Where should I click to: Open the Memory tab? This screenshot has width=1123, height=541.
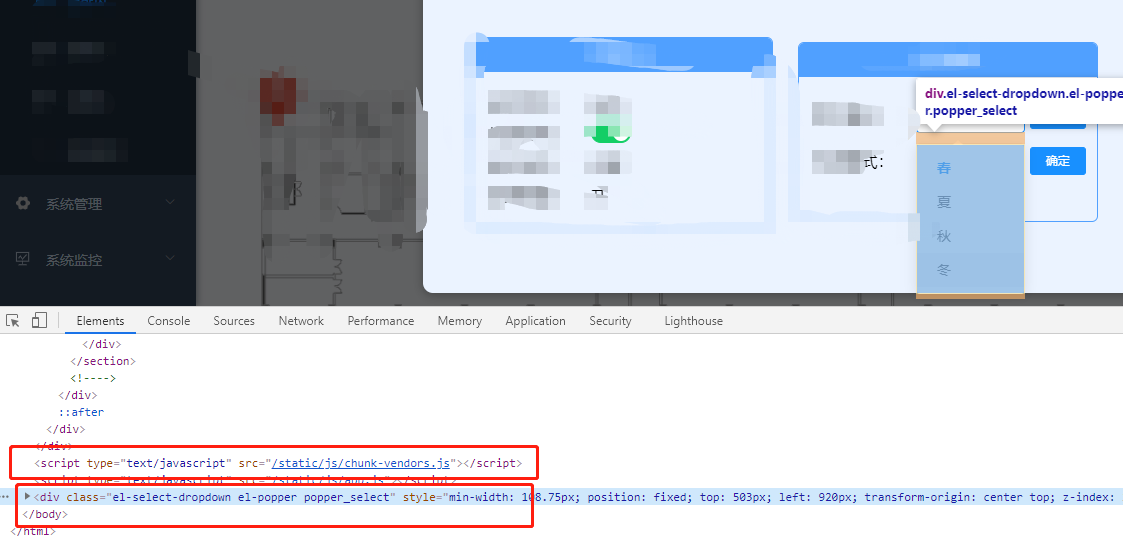click(460, 321)
